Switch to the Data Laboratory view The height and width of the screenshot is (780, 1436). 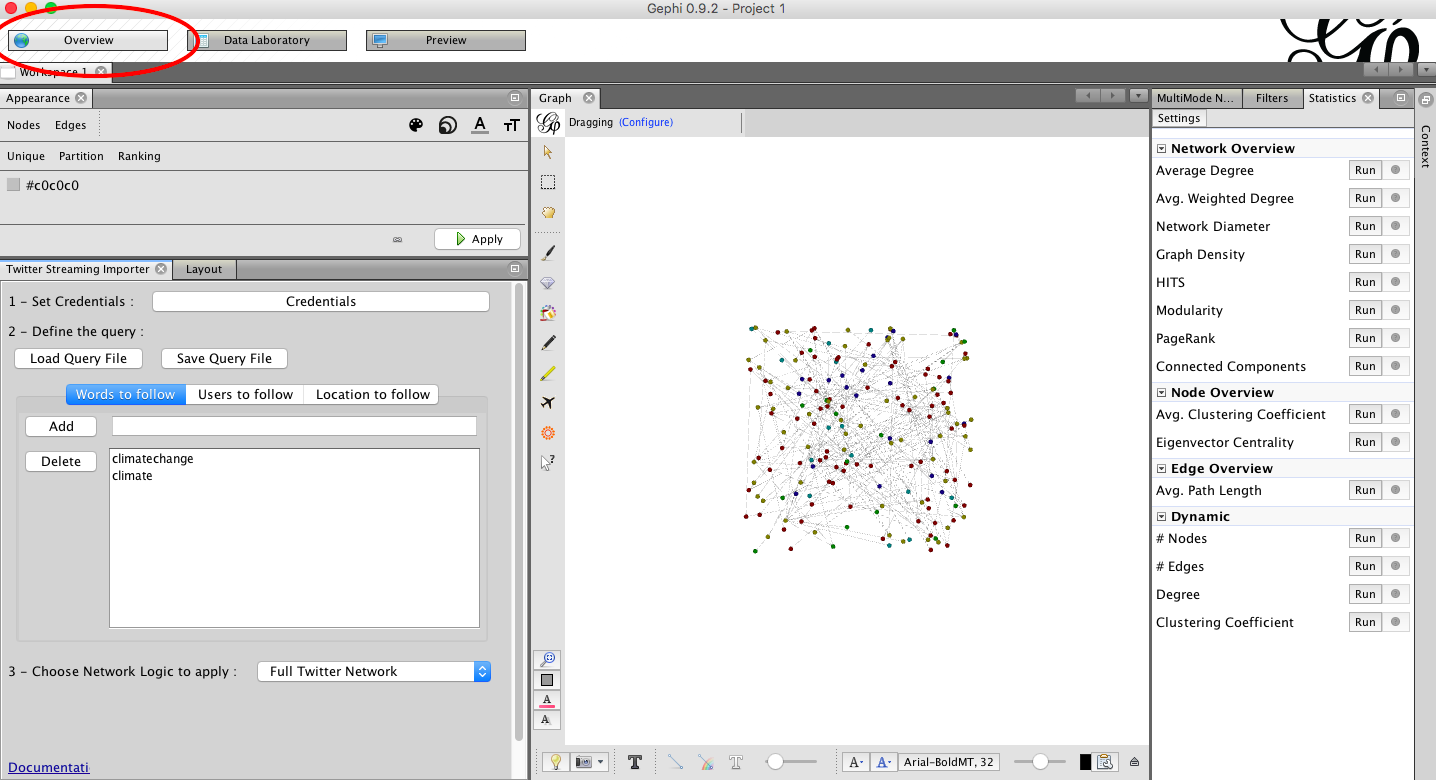point(267,40)
